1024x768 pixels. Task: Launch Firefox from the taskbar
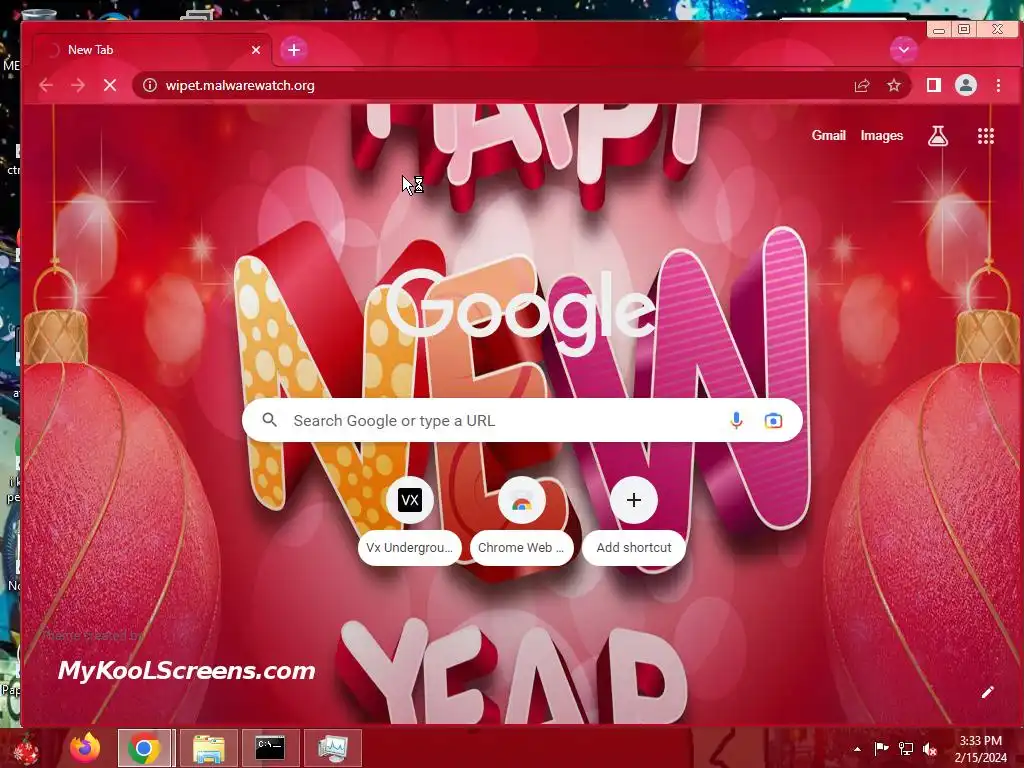(x=86, y=748)
